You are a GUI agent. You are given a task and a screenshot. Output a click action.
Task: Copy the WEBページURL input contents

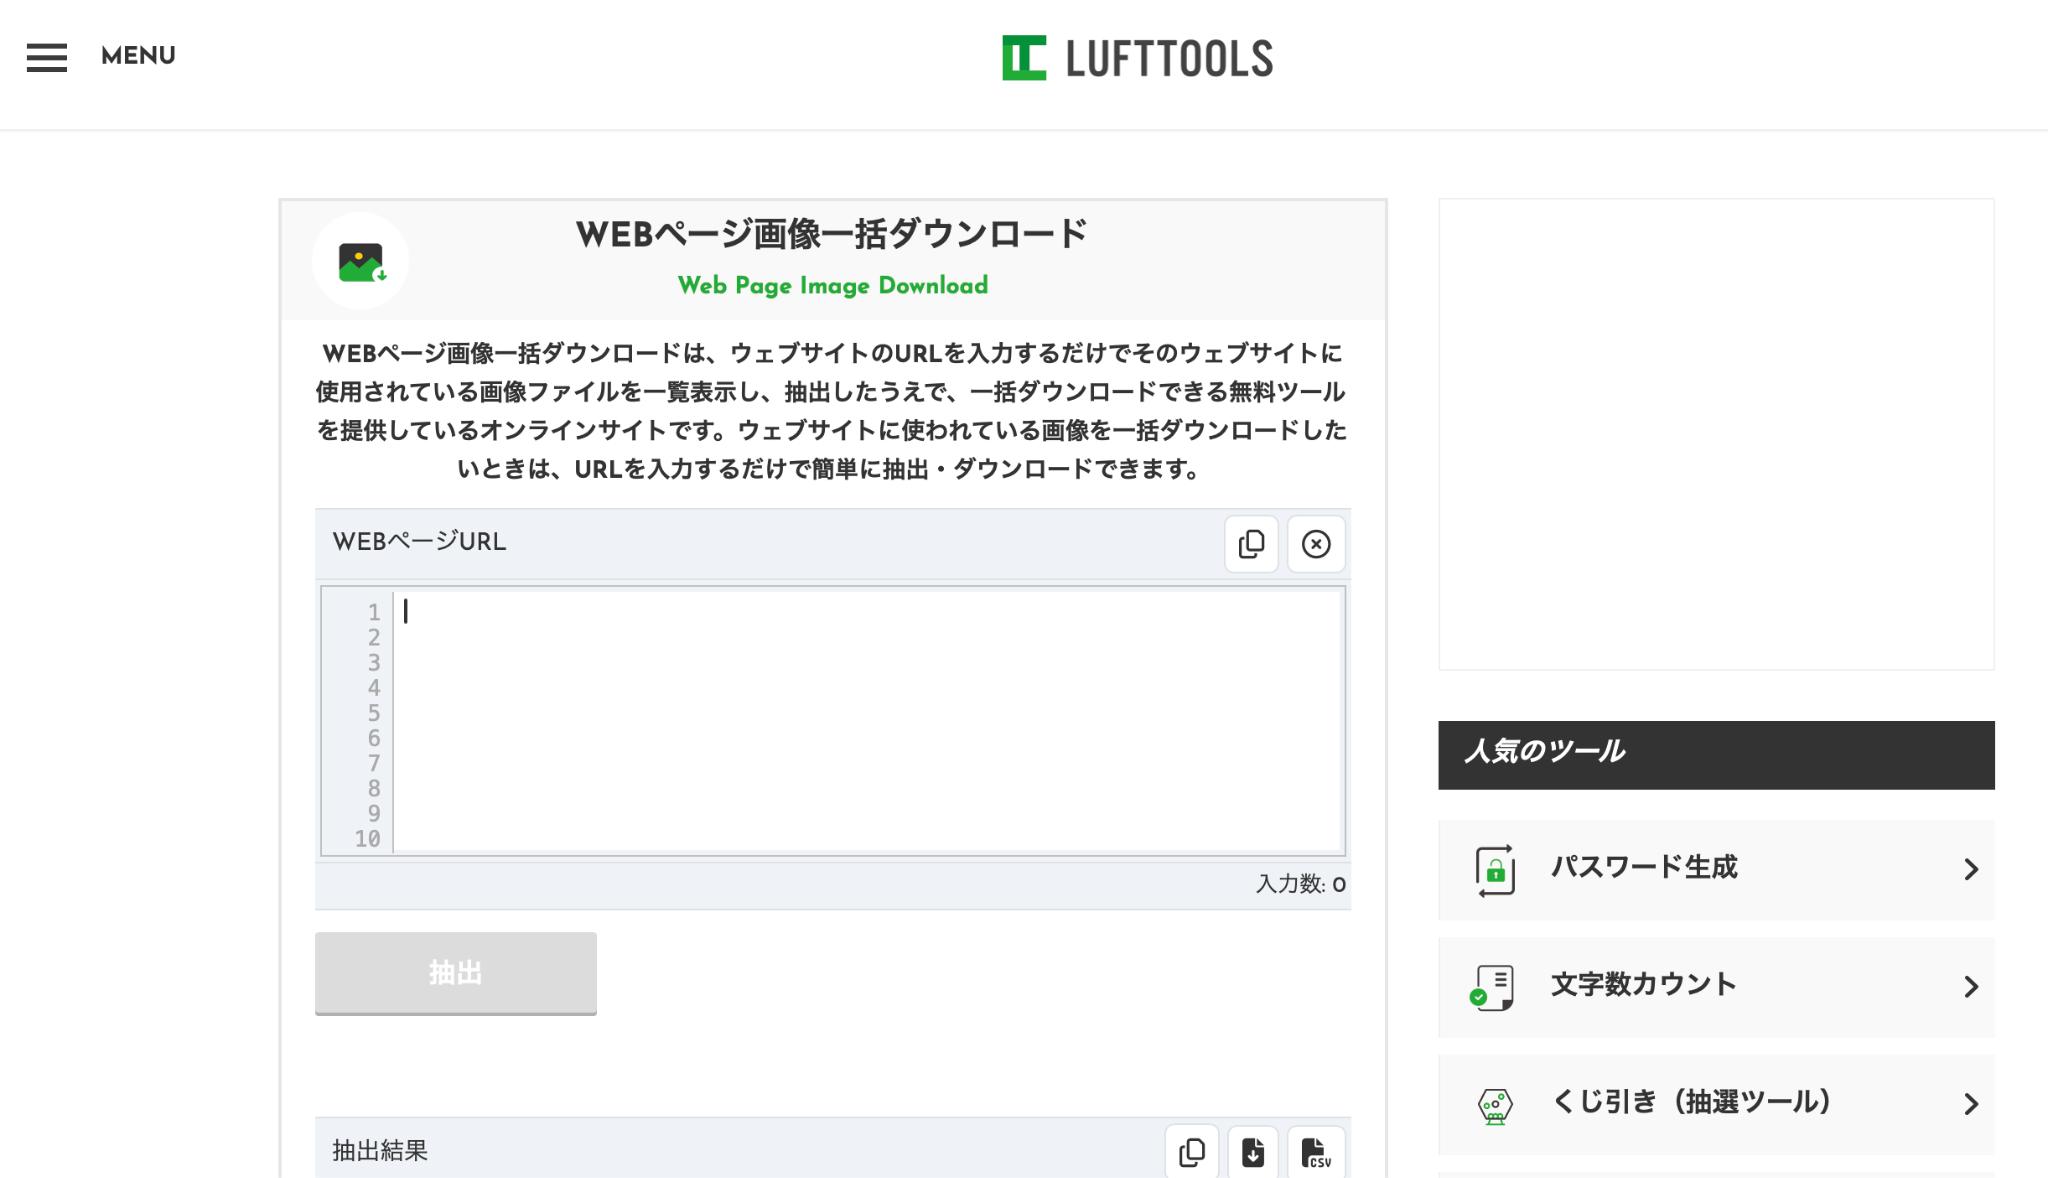pos(1251,544)
